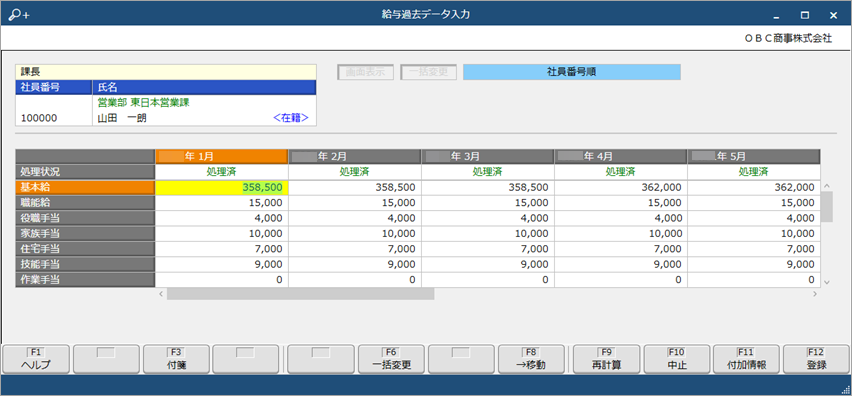
Task: Click the F8 →移動 button
Action: (531, 359)
